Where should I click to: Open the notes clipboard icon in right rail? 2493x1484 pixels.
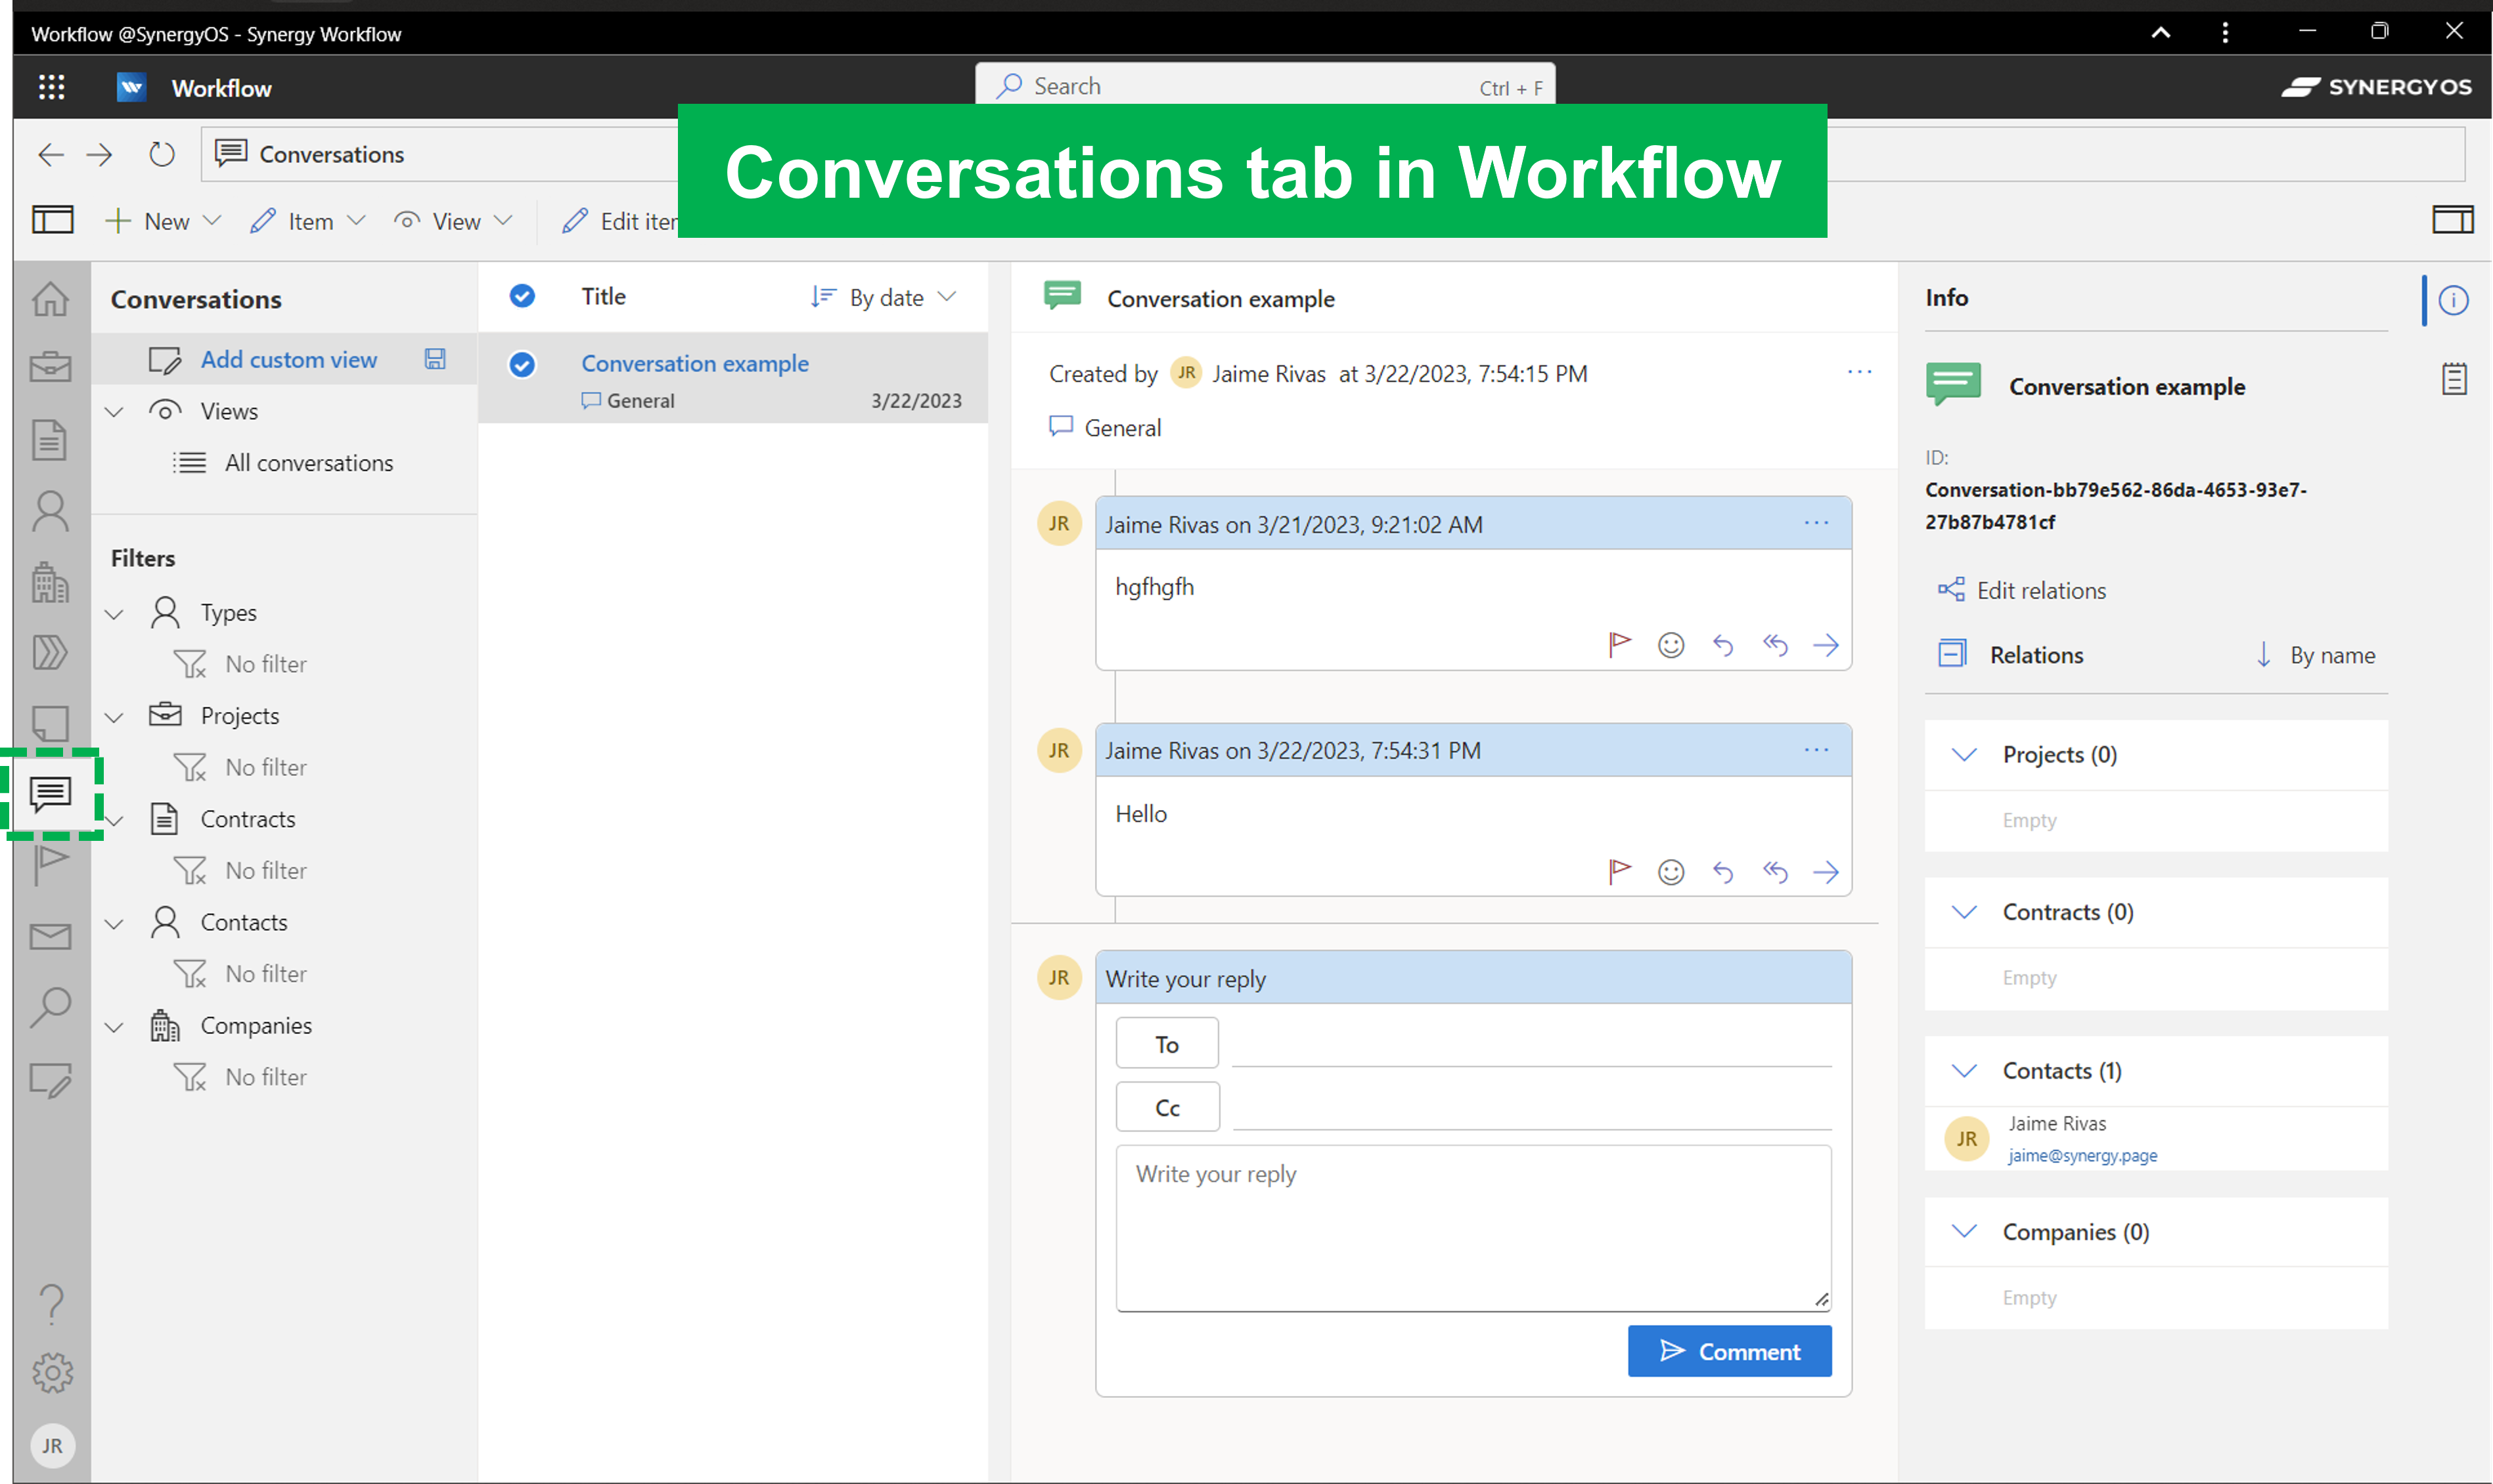pyautogui.click(x=2454, y=379)
